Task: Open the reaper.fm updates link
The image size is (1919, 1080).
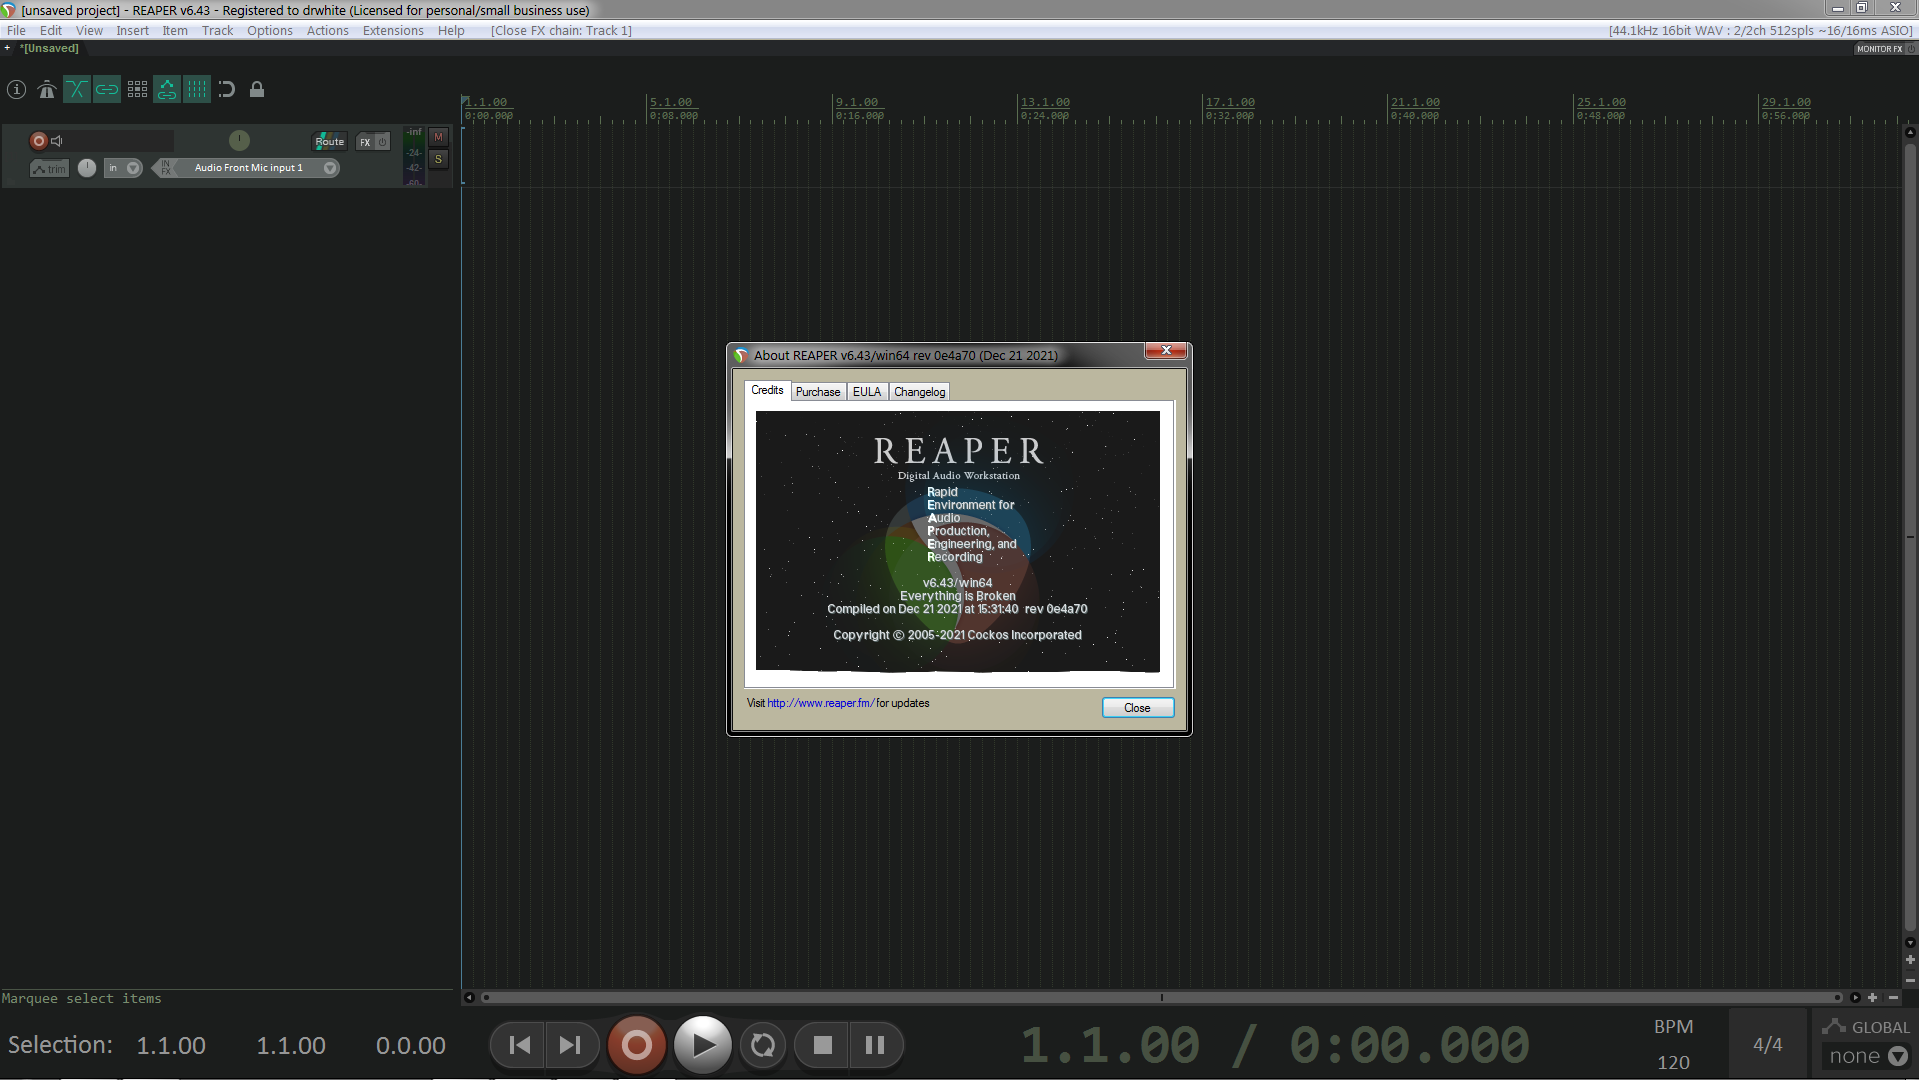Action: [820, 703]
